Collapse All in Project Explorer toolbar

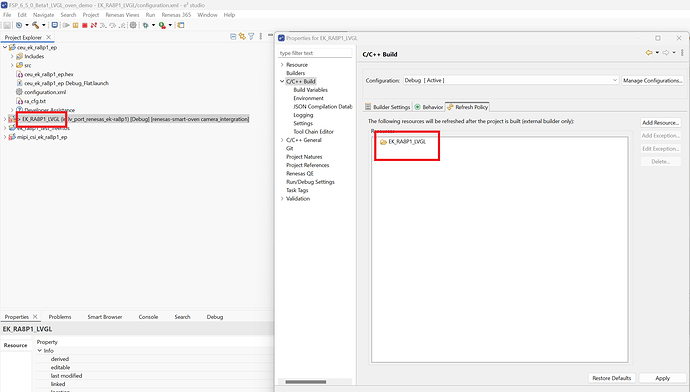233,37
